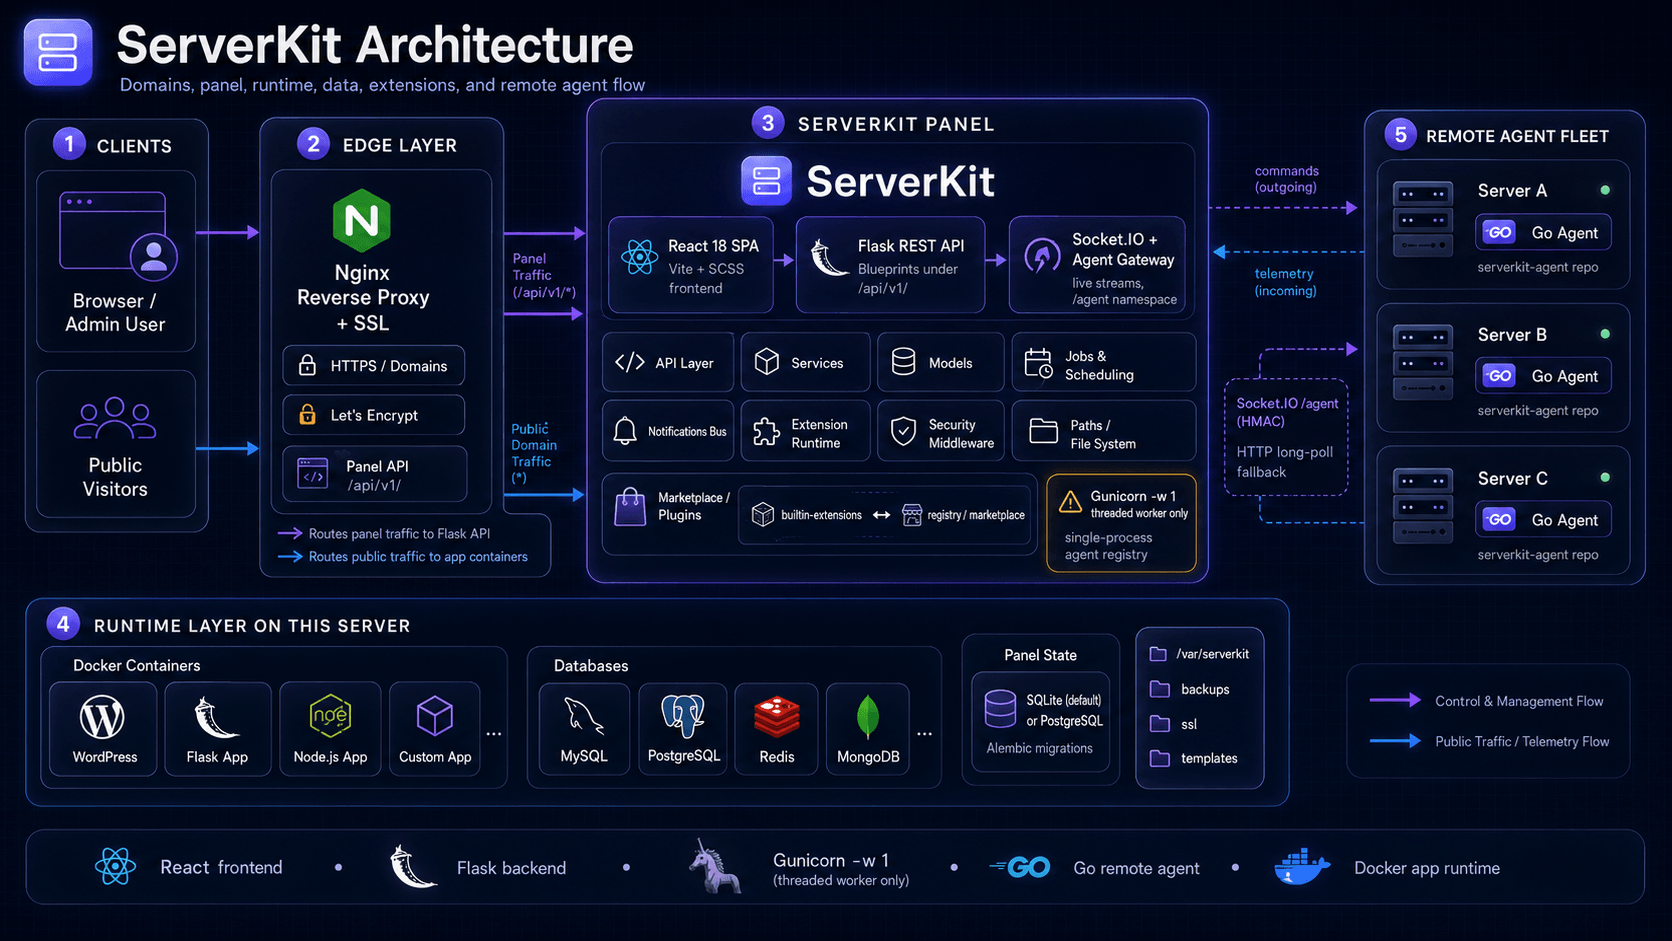This screenshot has width=1672, height=941.
Task: Click the Let's Encrypt box
Action: (373, 415)
